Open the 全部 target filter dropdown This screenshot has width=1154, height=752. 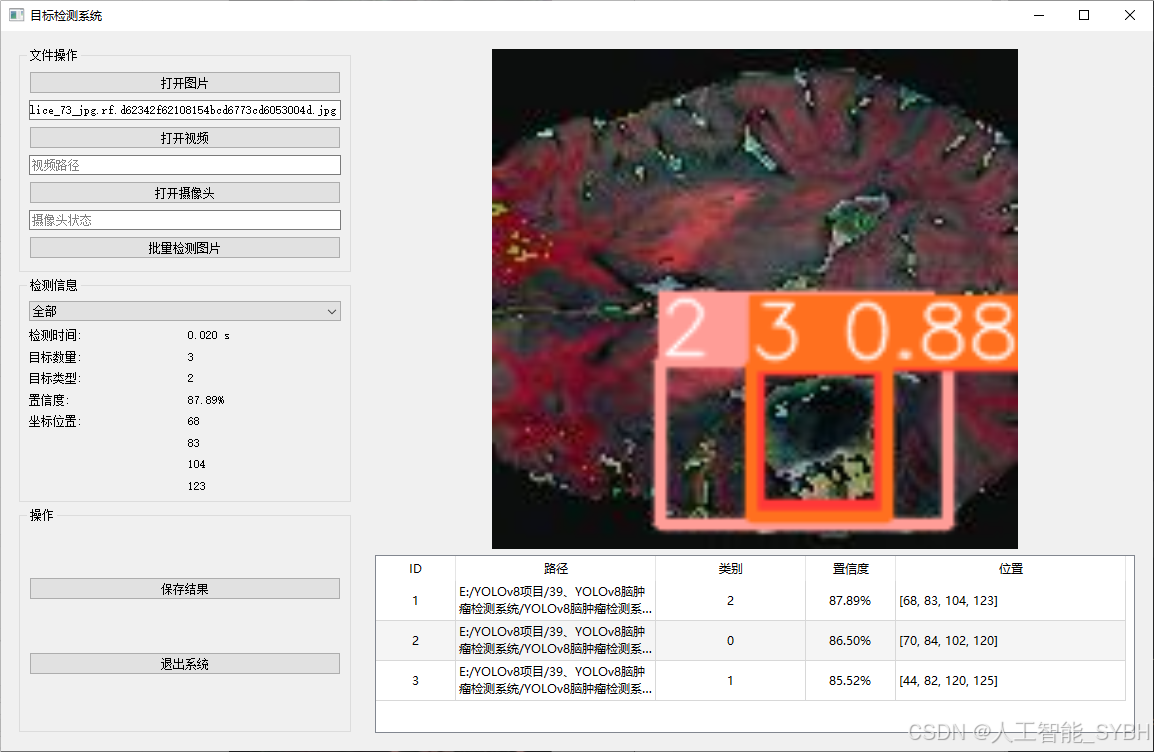tap(185, 311)
